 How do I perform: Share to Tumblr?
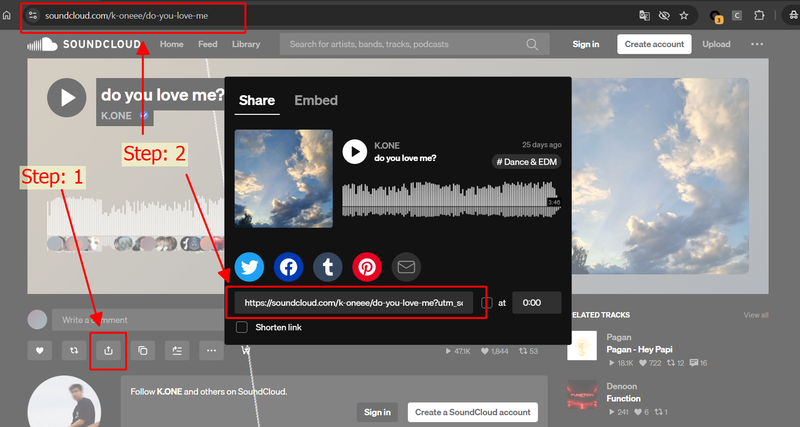[328, 267]
